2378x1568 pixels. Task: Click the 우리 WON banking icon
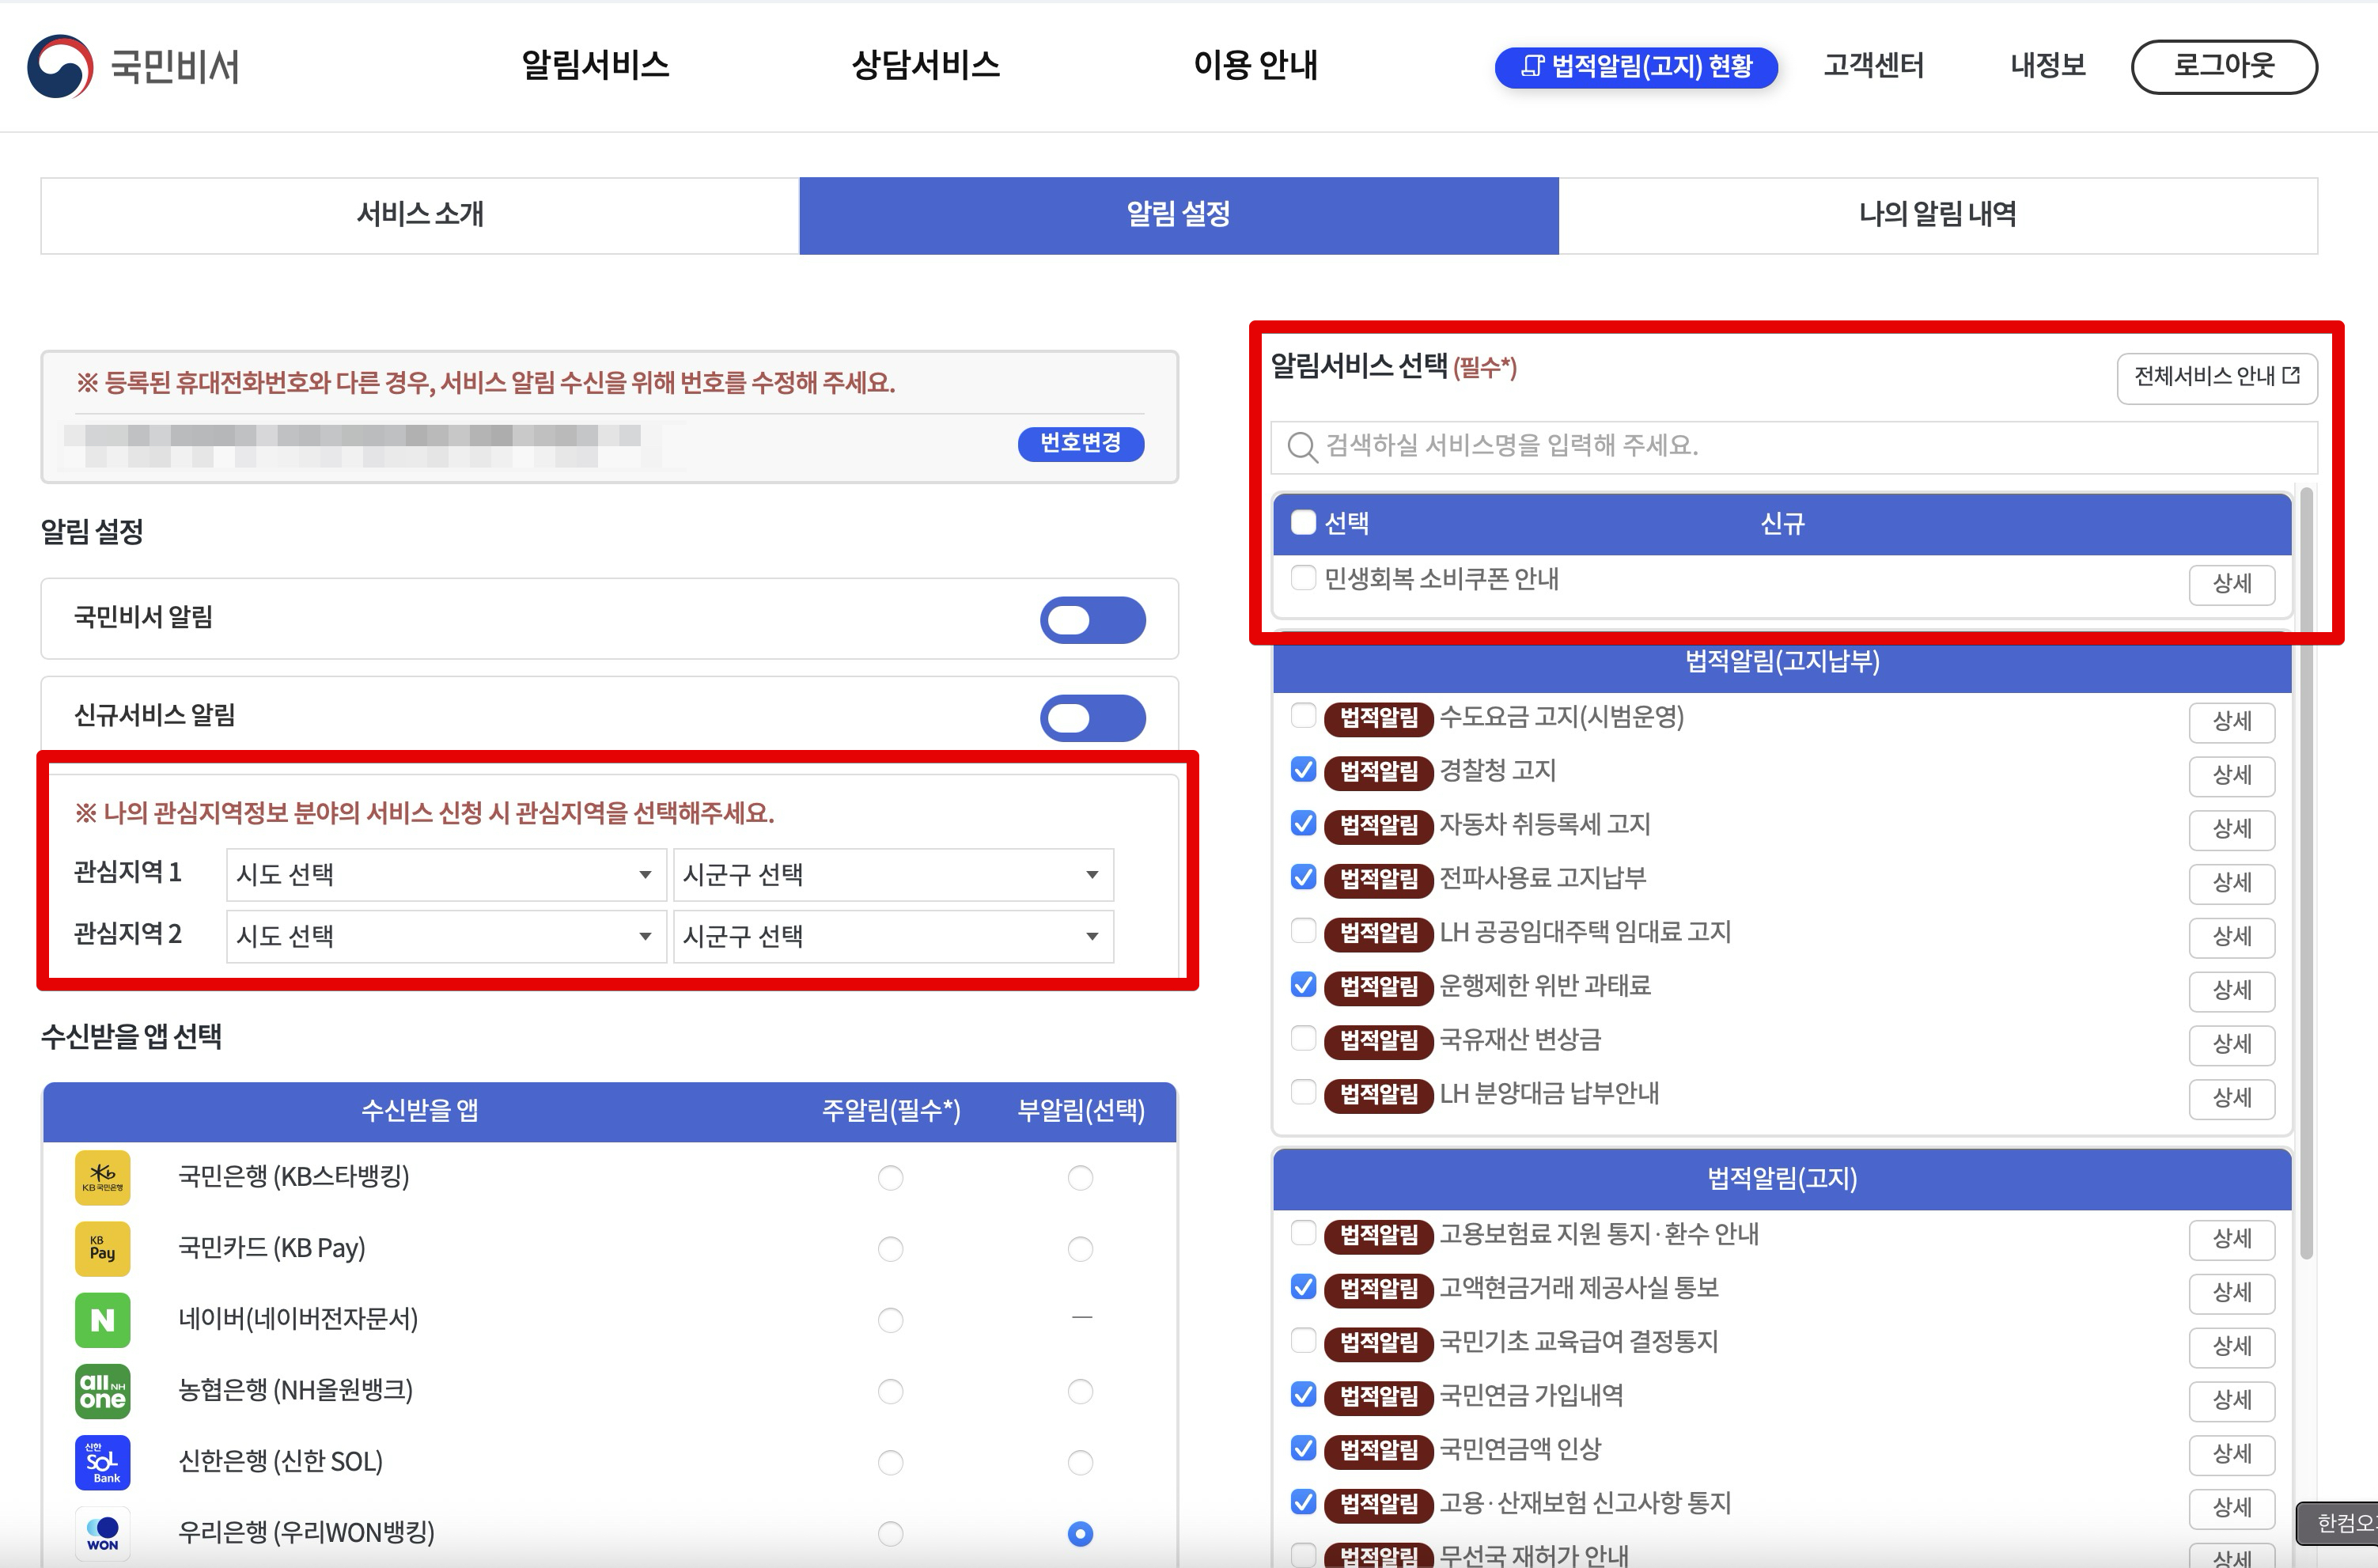point(103,1533)
